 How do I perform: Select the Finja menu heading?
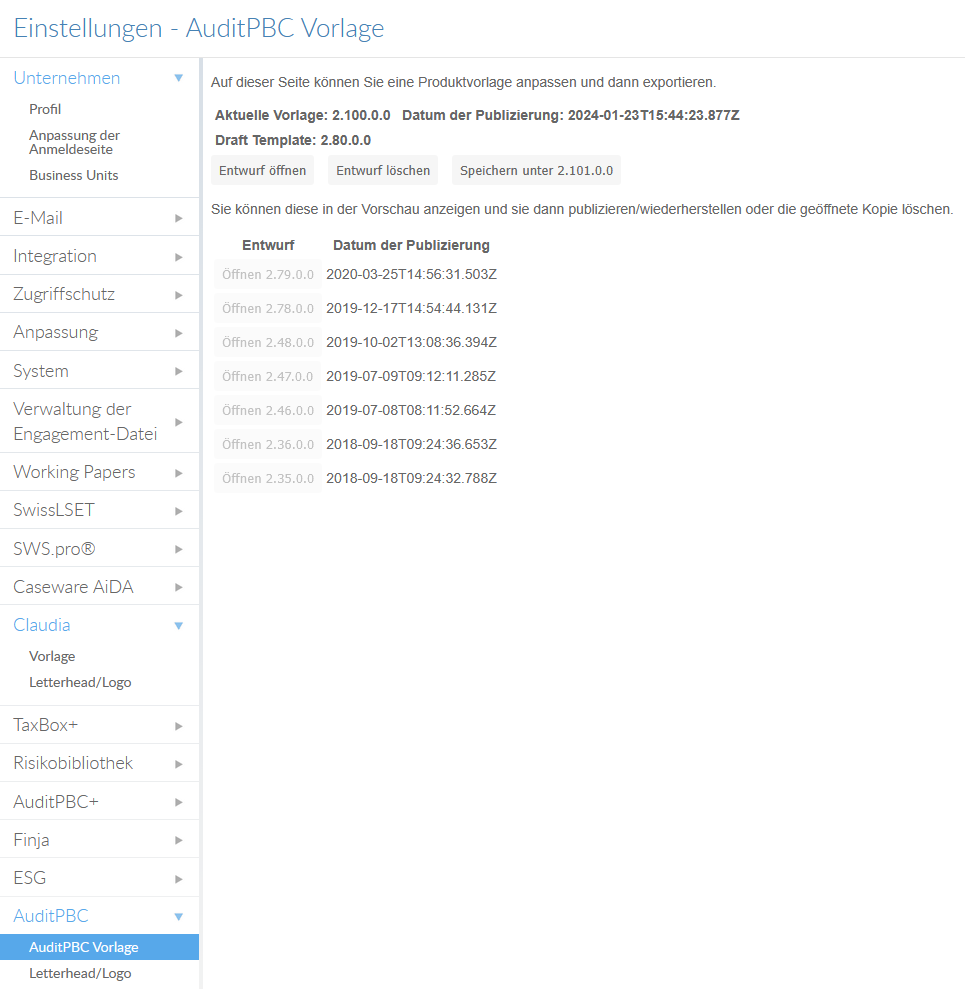31,840
